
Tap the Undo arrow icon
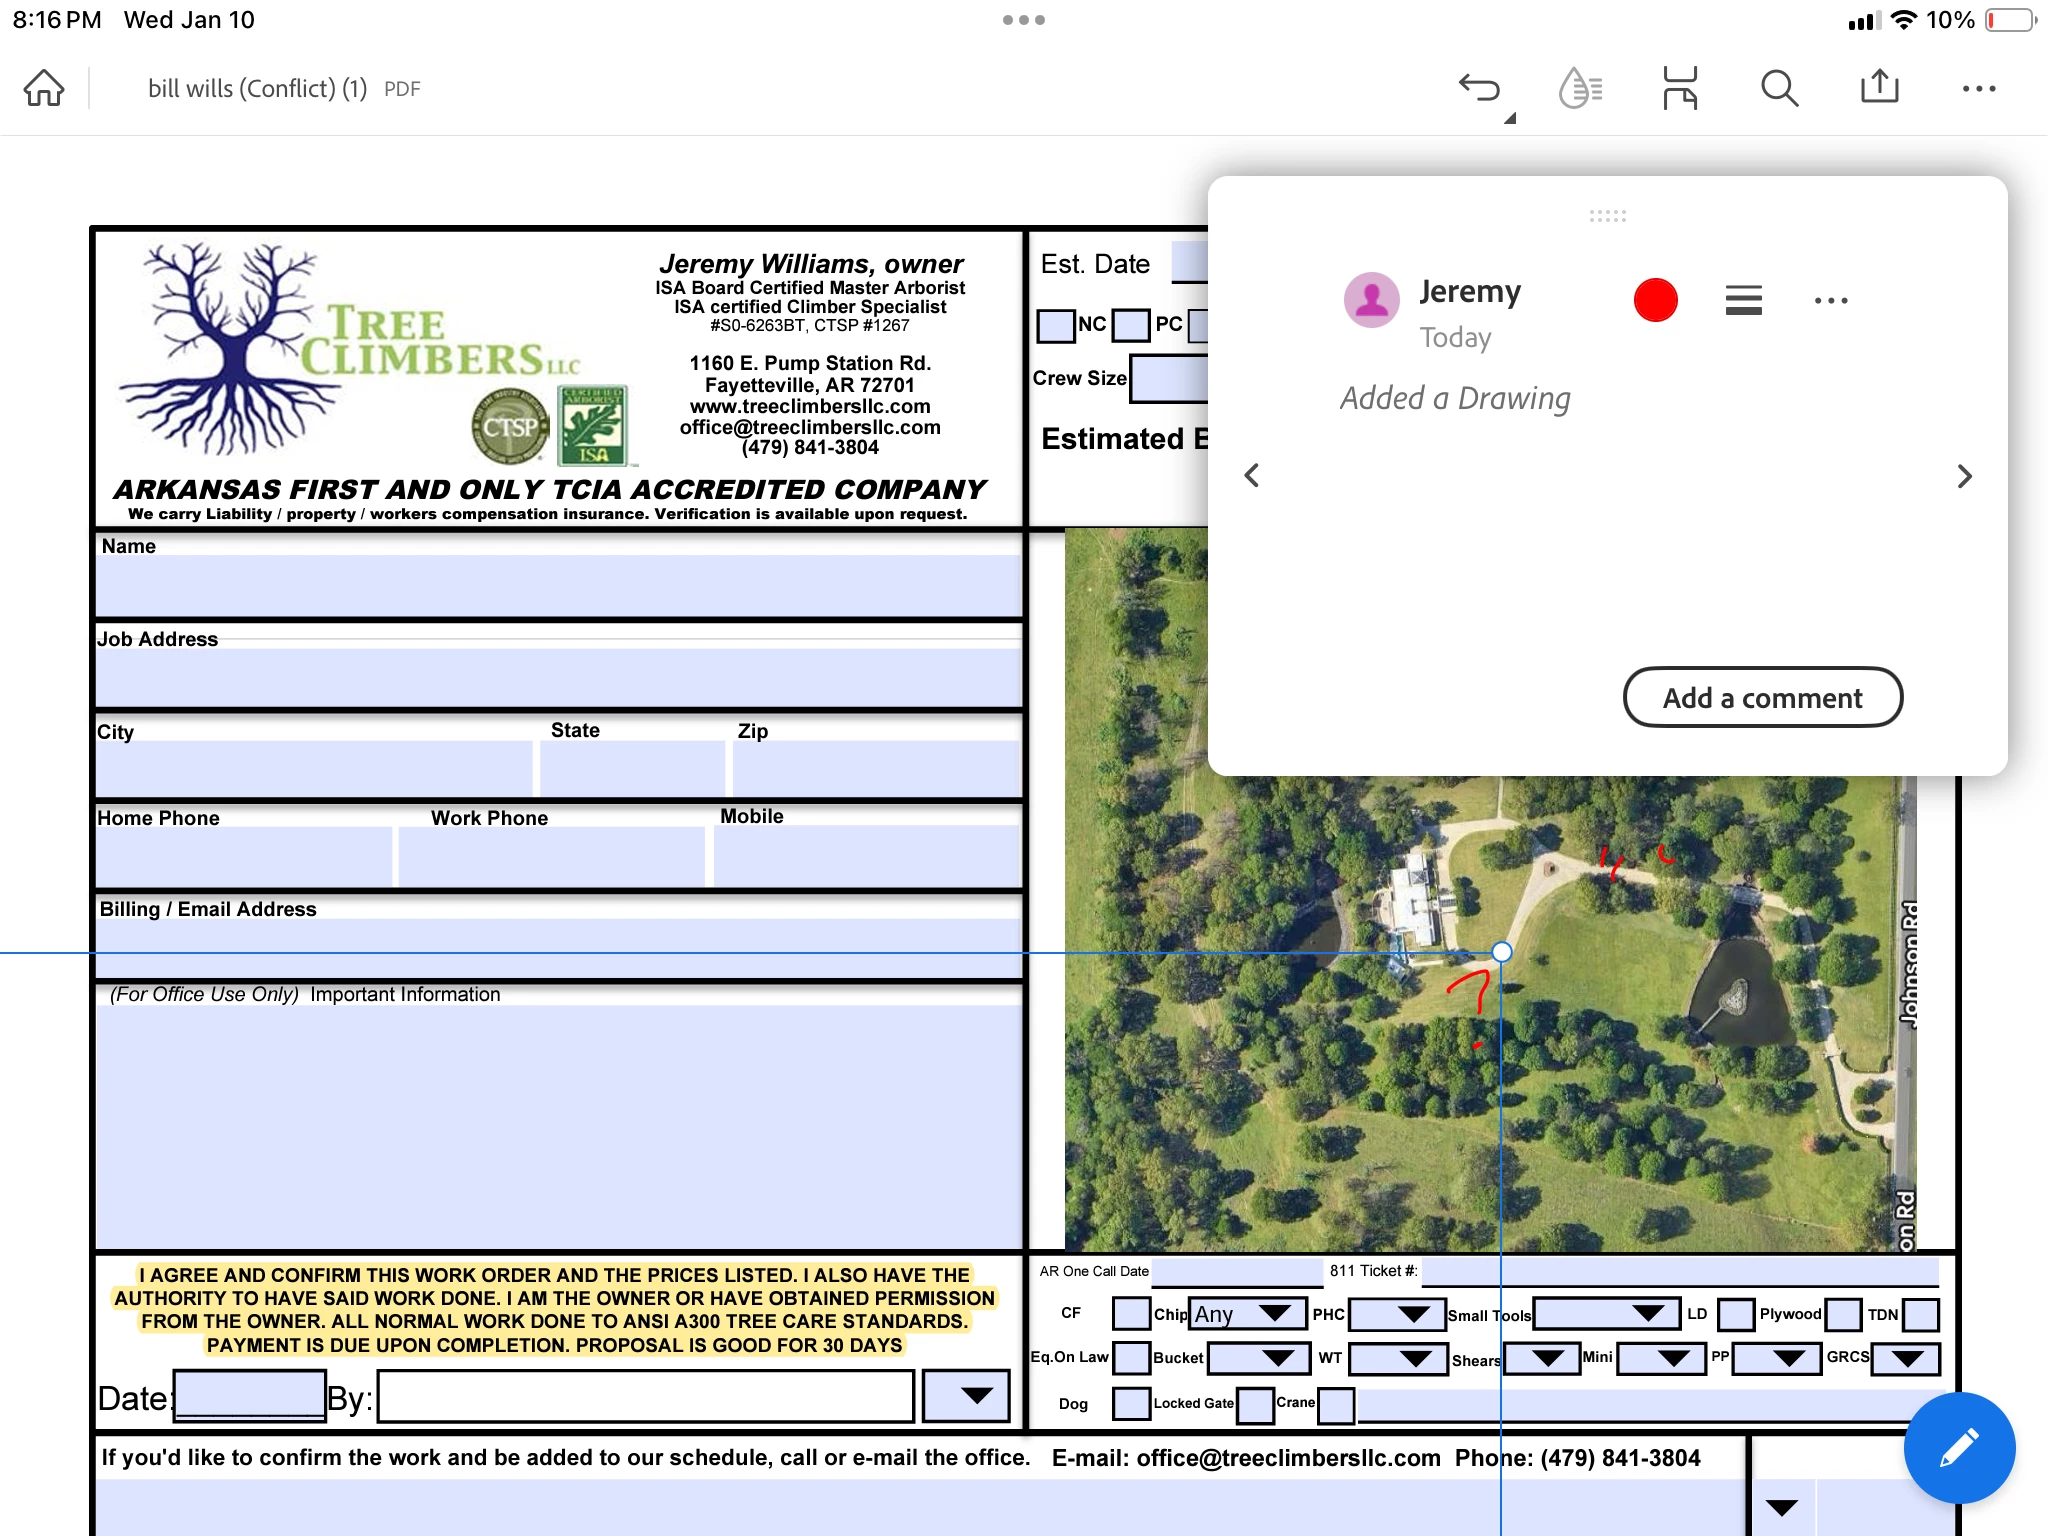[x=1479, y=88]
